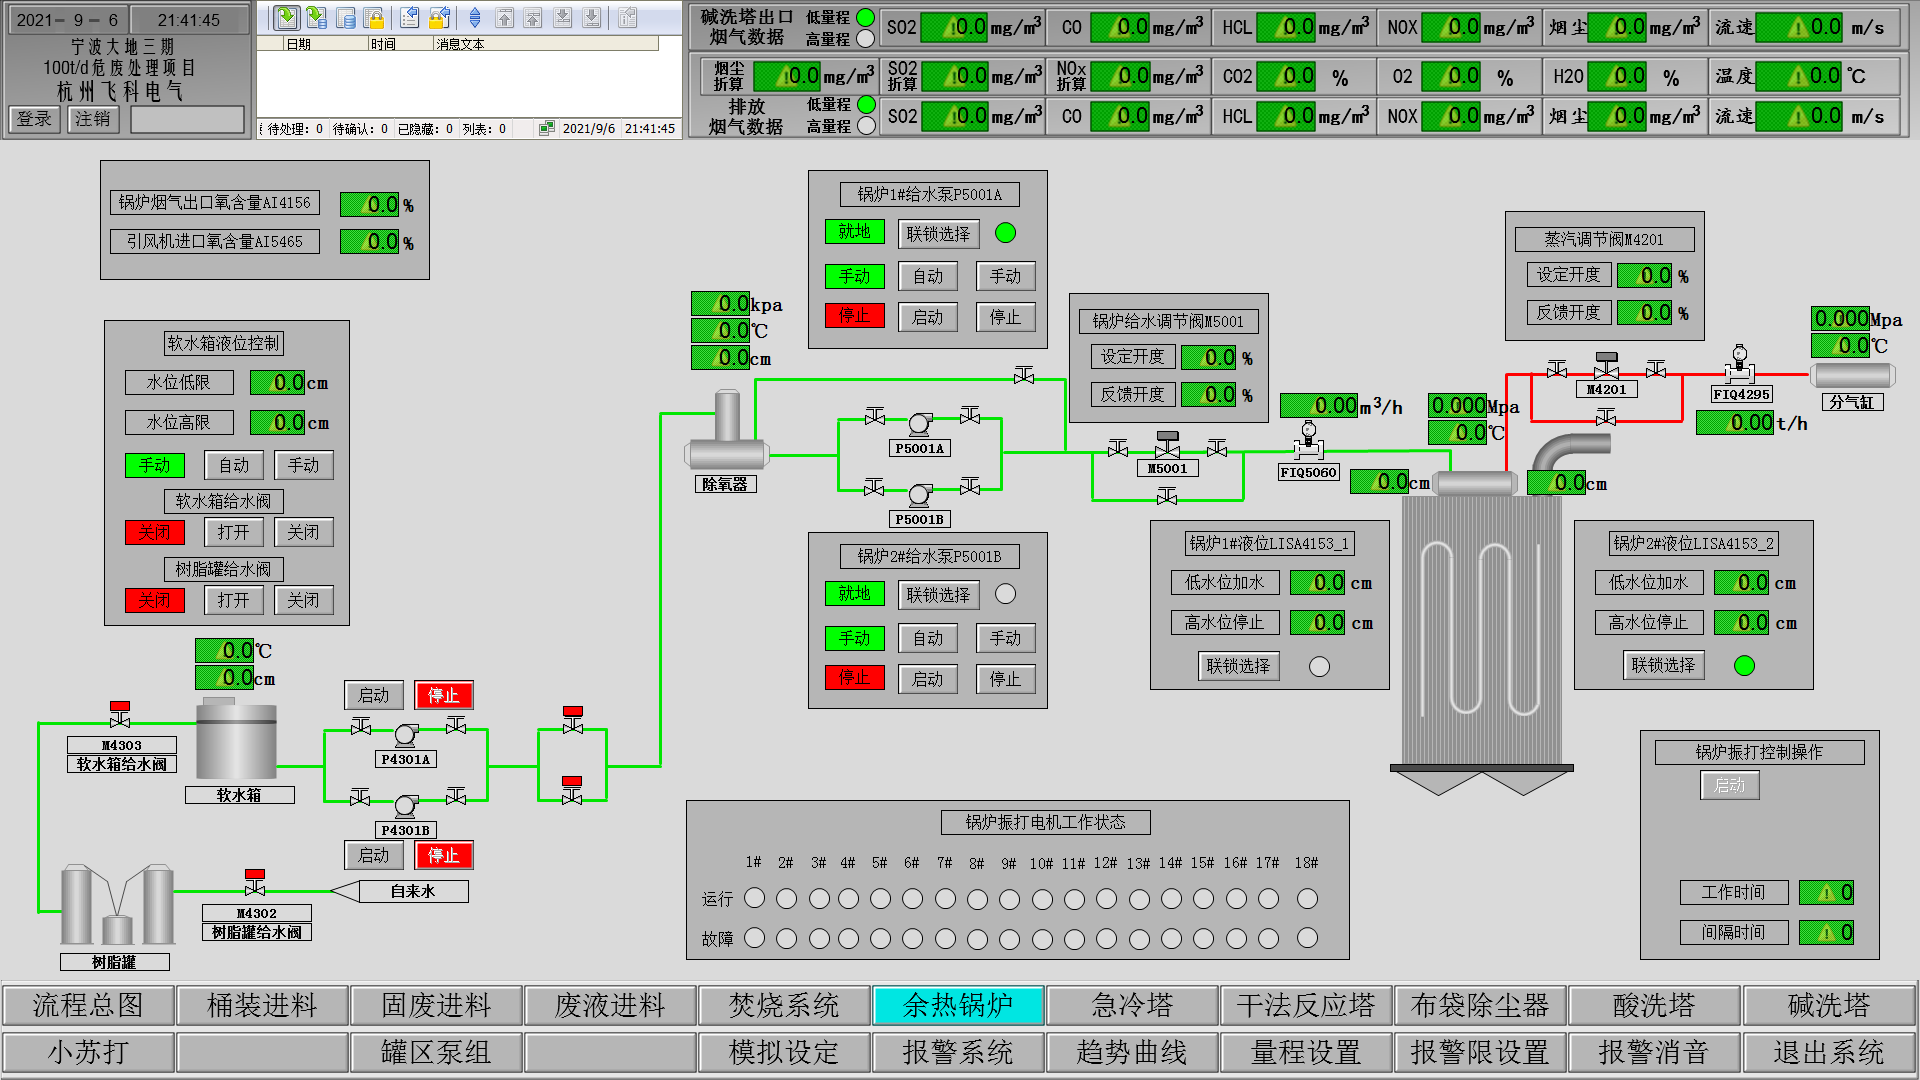Open the short-term archive list icon
1920x1080 pixels.
coord(316,18)
